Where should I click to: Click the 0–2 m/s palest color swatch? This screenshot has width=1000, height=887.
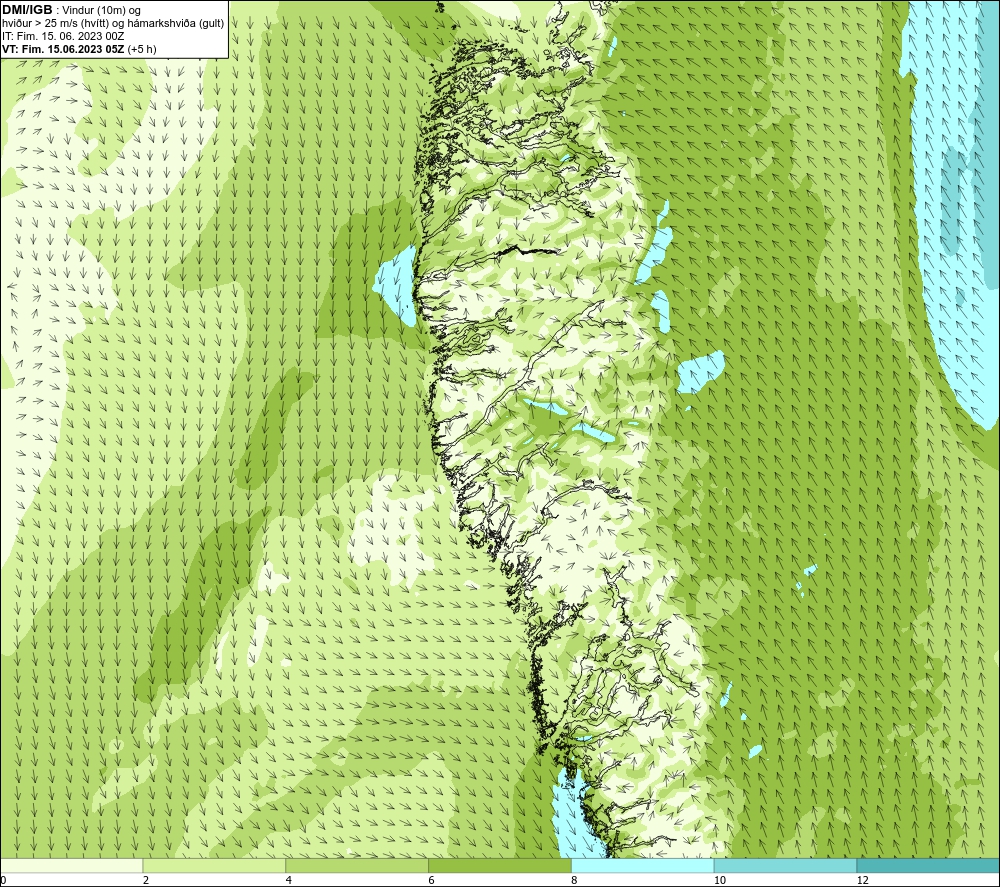pyautogui.click(x=71, y=865)
